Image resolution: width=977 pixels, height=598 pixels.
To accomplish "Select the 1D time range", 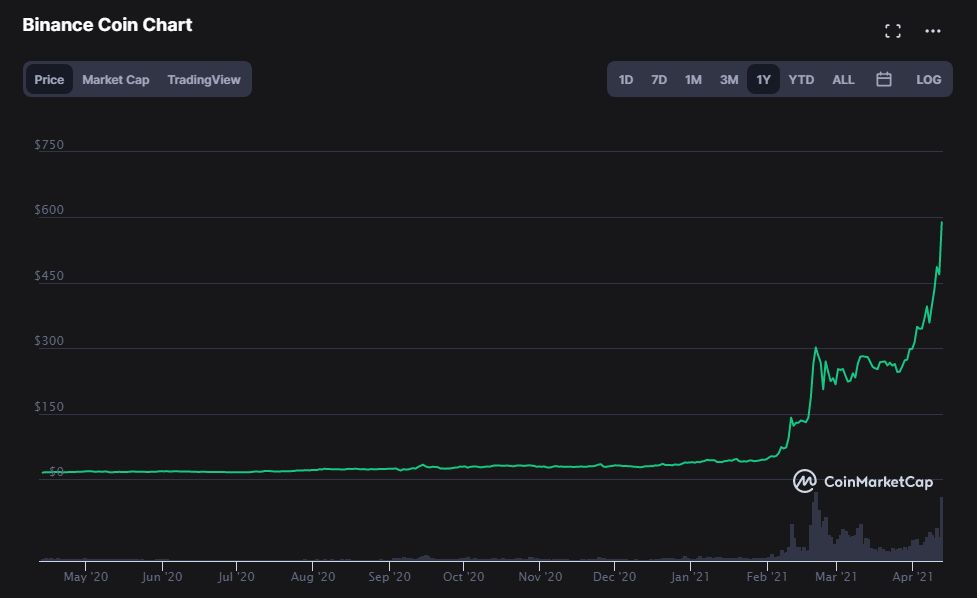I will [626, 80].
